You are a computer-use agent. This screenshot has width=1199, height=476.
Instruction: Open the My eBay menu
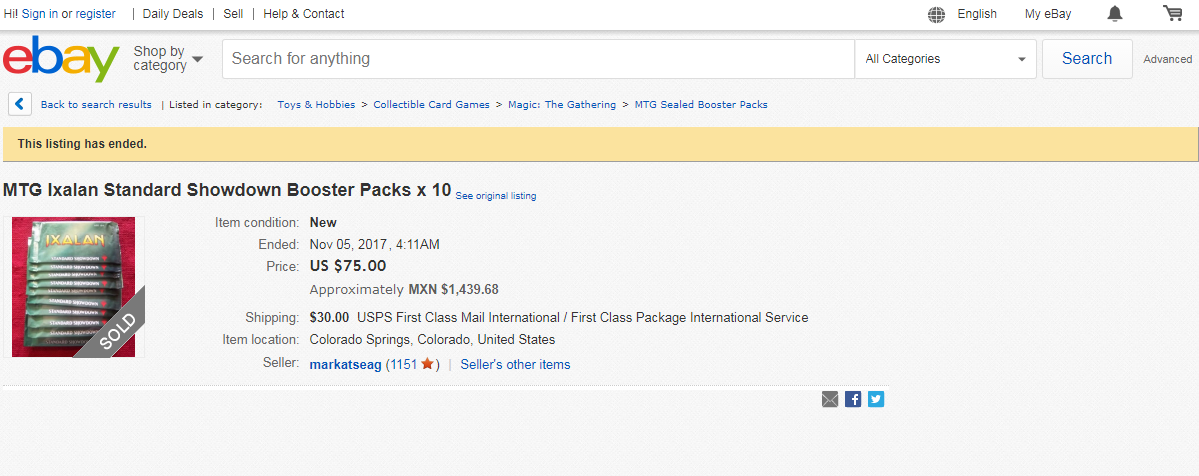coord(1048,14)
